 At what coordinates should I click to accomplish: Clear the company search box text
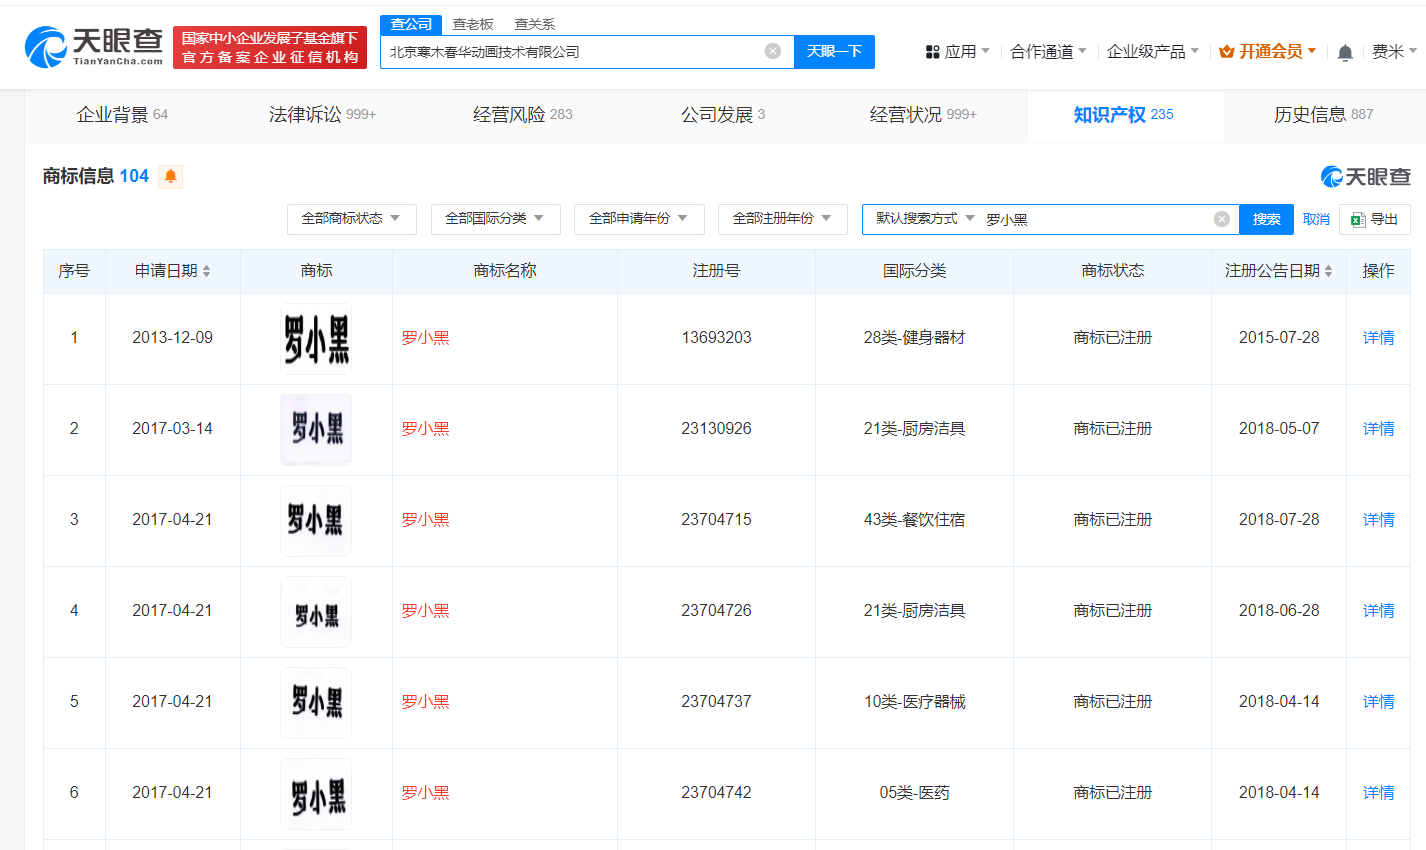773,51
